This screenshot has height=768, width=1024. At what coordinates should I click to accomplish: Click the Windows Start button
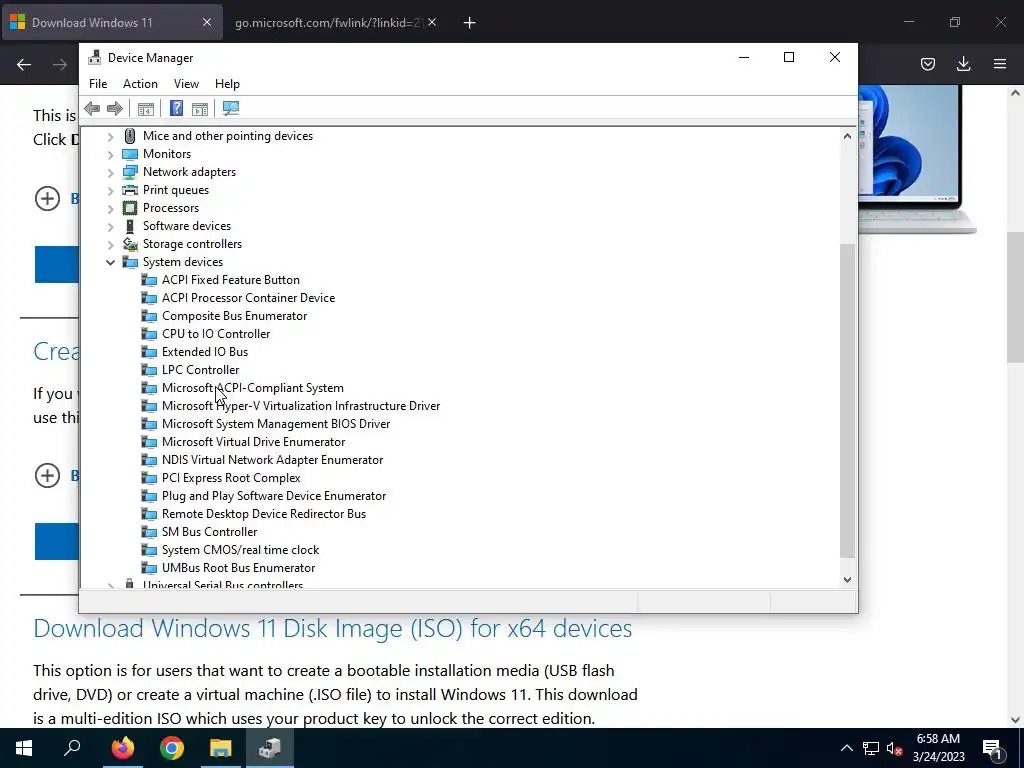click(x=24, y=748)
